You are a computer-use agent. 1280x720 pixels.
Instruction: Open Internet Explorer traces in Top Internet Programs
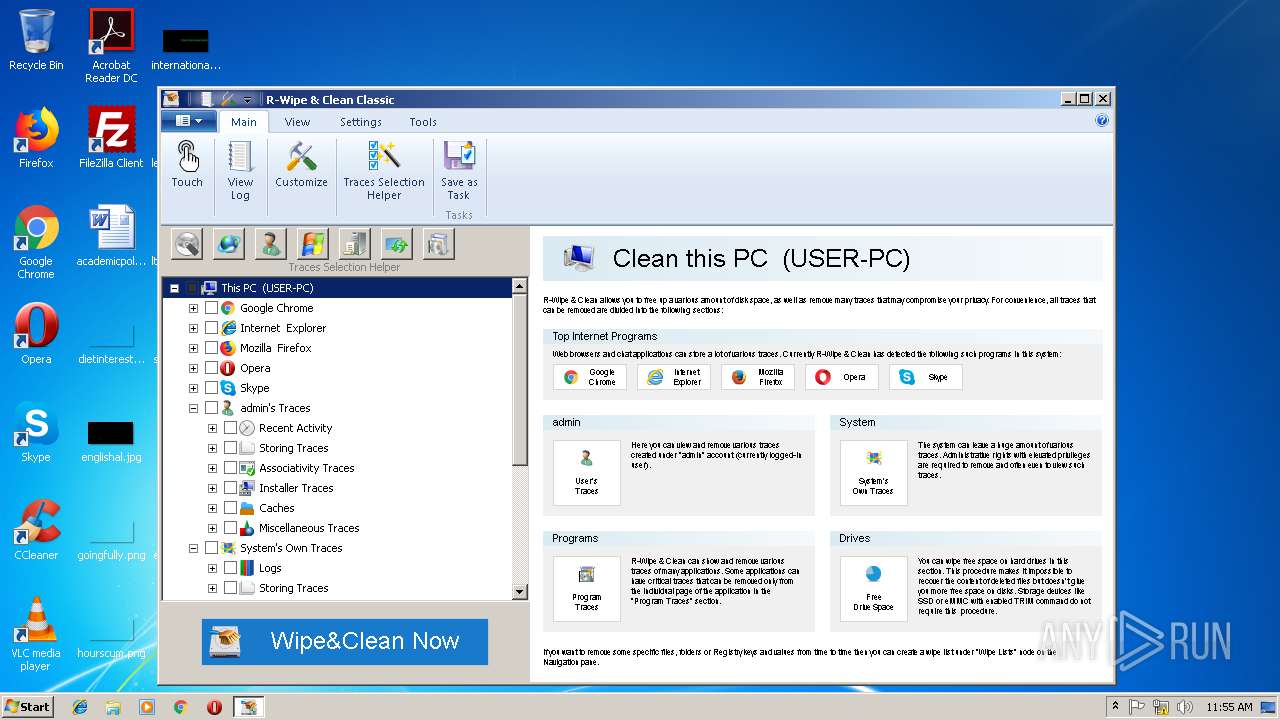pos(674,377)
